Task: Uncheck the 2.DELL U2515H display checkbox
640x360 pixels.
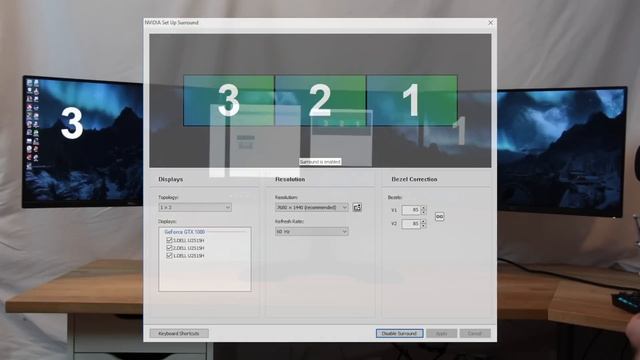Action: click(169, 248)
